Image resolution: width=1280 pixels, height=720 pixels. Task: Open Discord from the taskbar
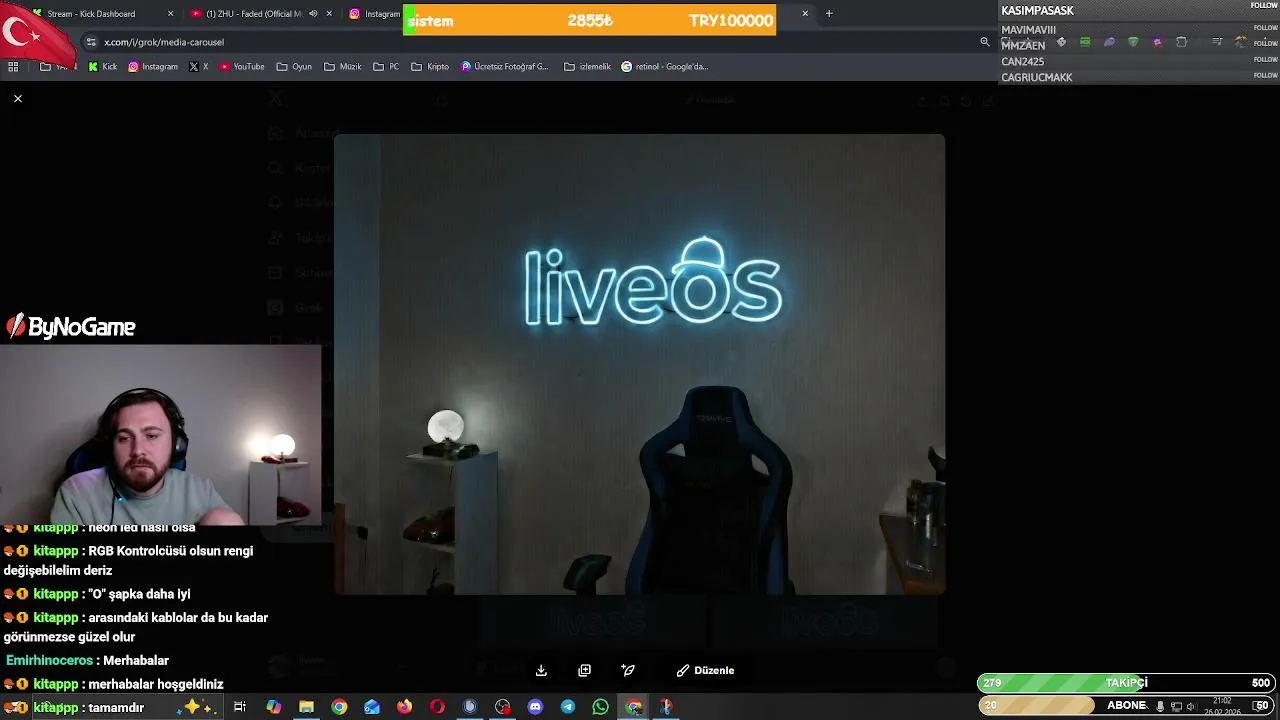535,707
